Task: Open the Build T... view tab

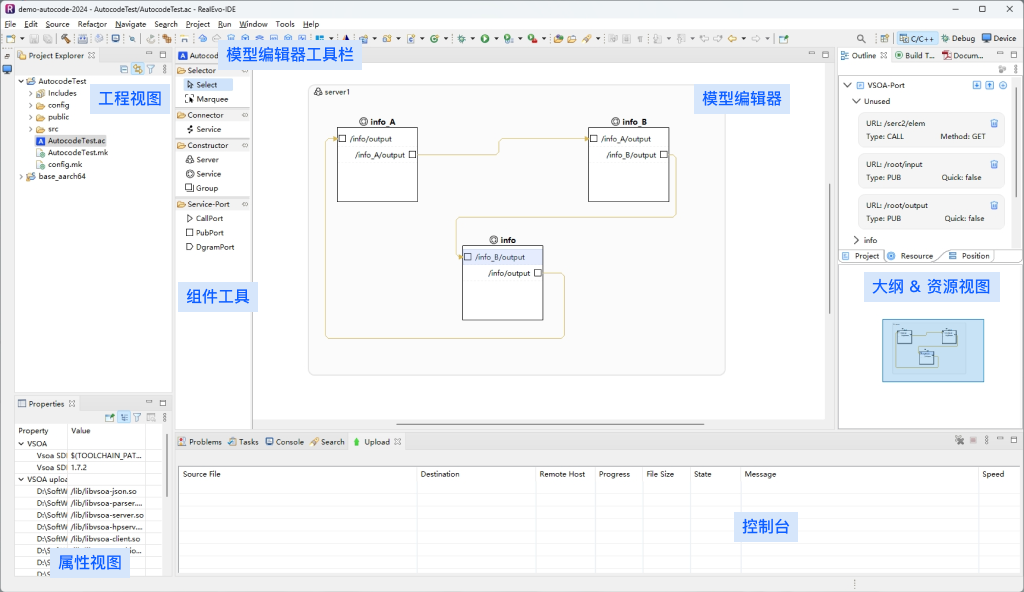Action: [914, 56]
